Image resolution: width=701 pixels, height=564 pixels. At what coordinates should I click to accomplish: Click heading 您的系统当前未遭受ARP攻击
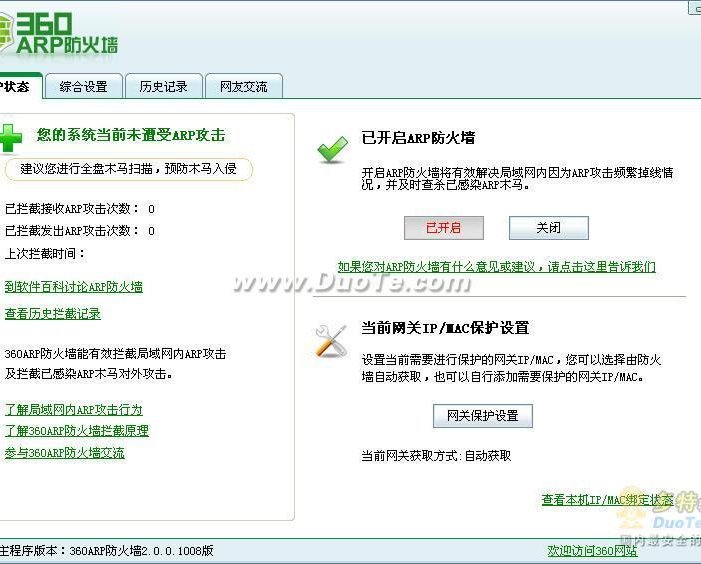coord(131,135)
